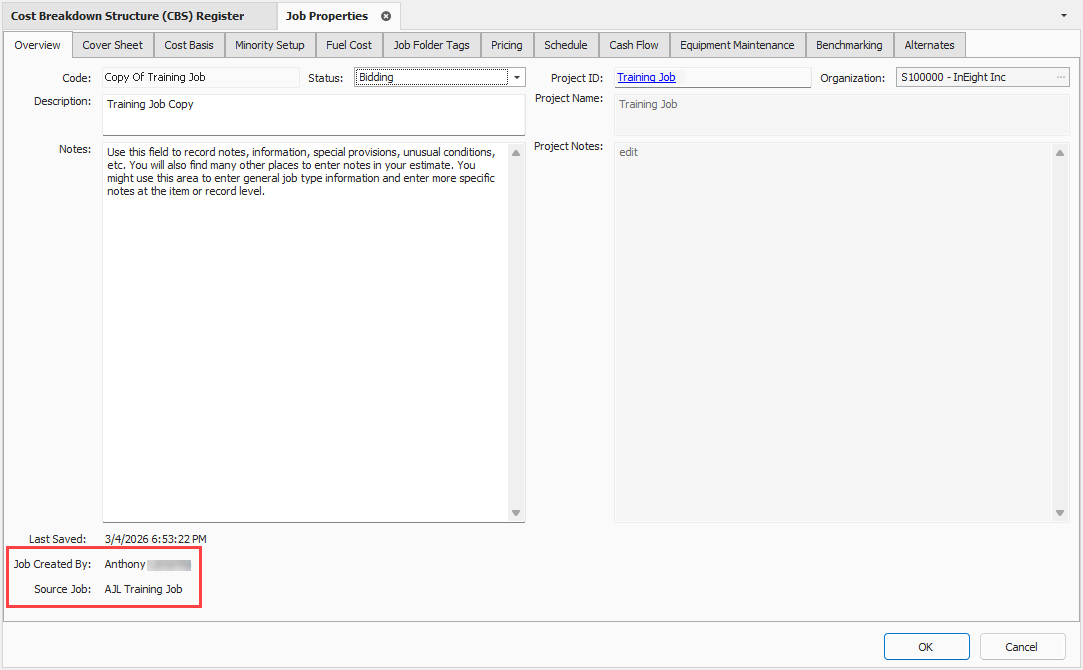This screenshot has height=670, width=1083.
Task: Follow the Training Job project link
Action: click(x=646, y=78)
